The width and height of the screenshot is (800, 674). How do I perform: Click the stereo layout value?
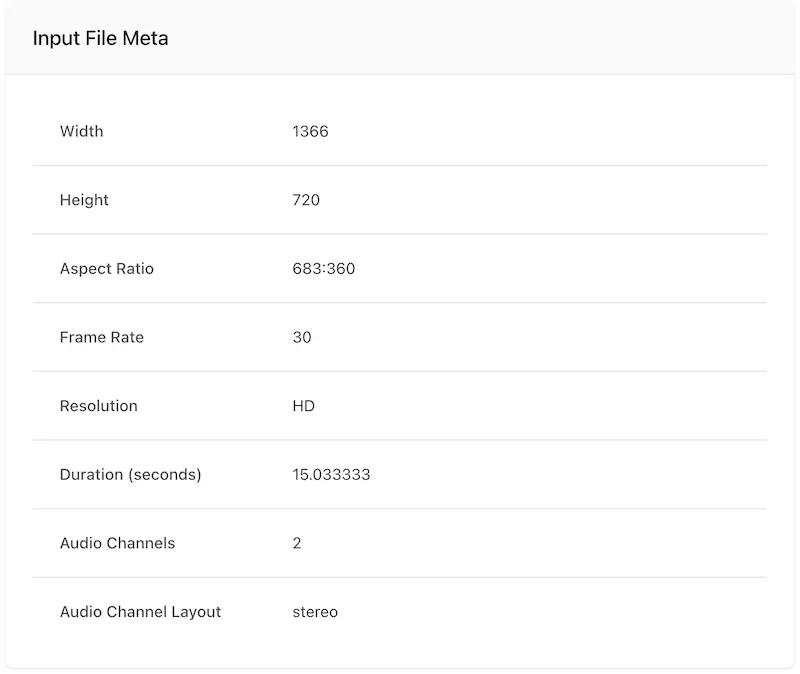314,611
